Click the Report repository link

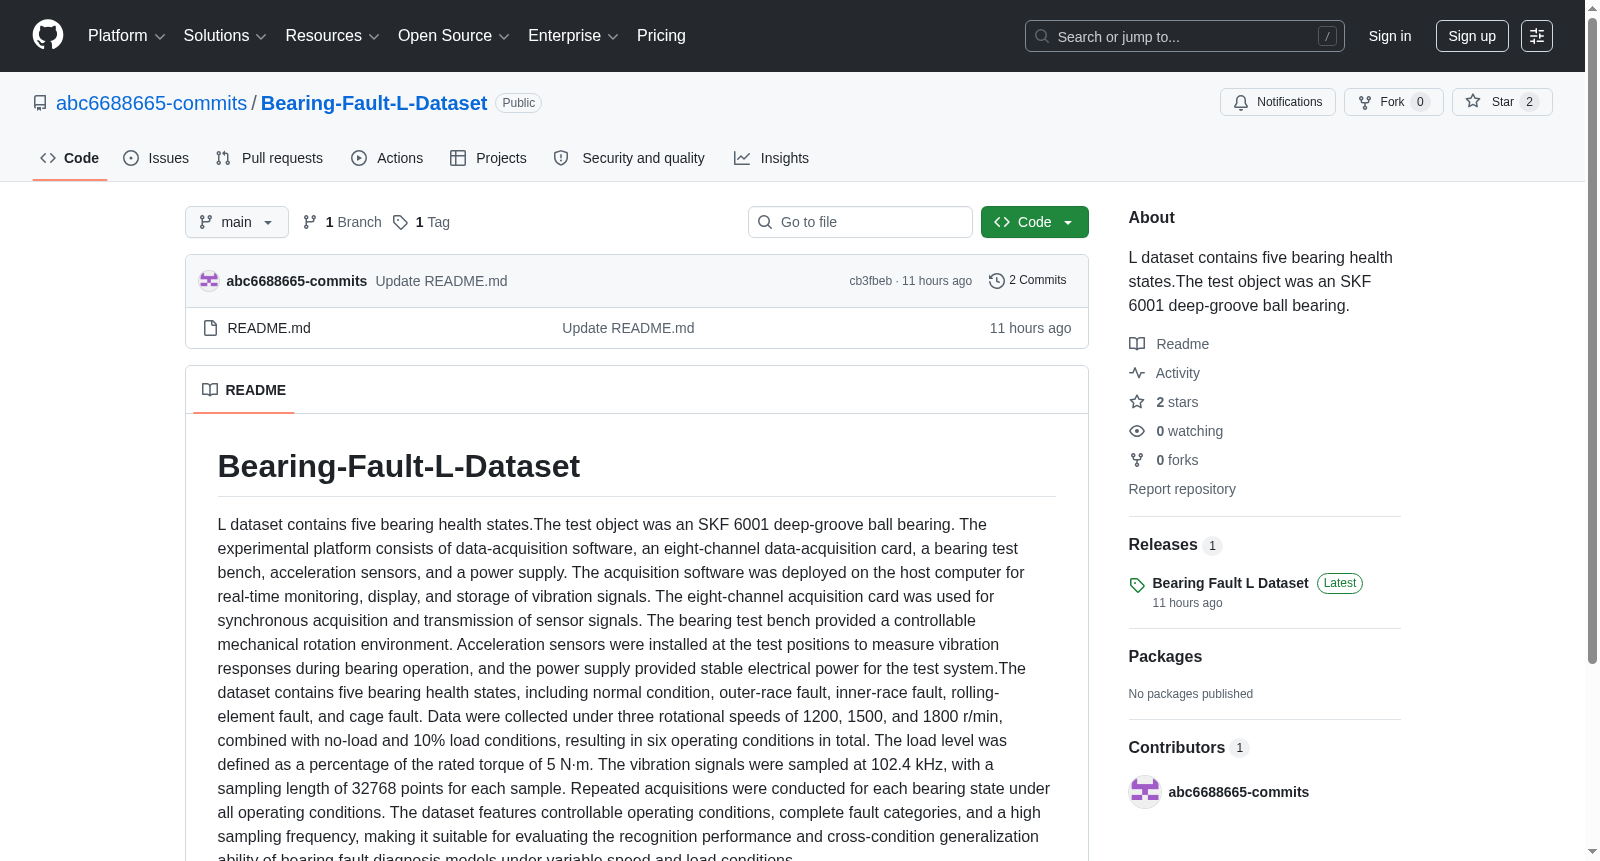(1182, 489)
